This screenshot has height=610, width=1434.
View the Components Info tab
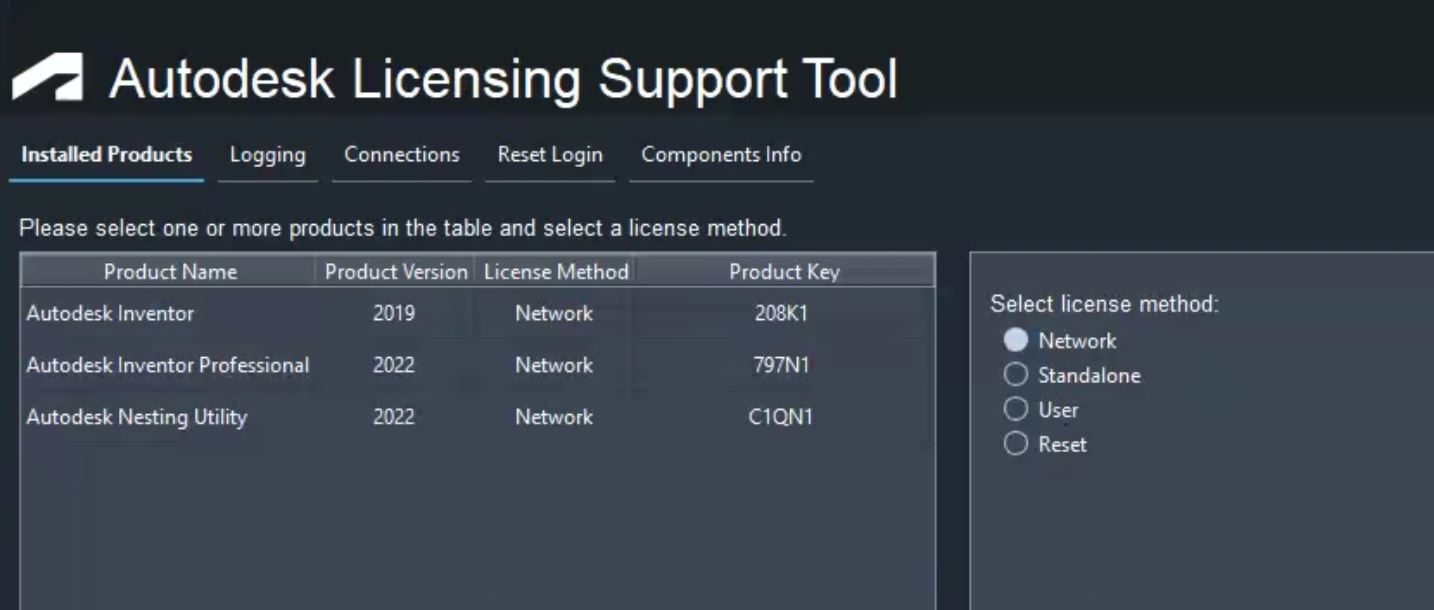tap(721, 155)
